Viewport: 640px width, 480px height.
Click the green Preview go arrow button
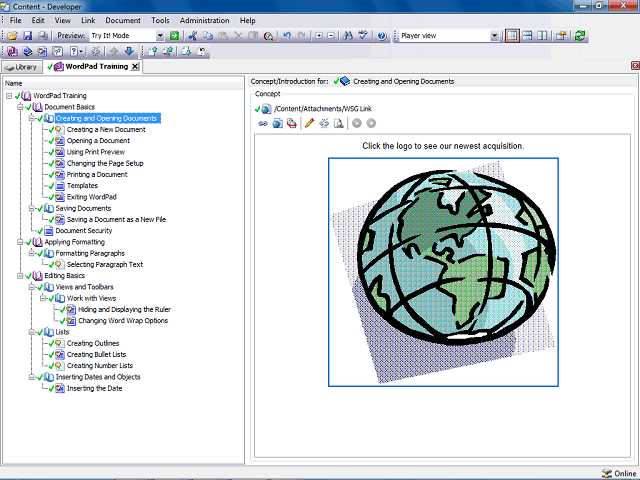click(174, 36)
